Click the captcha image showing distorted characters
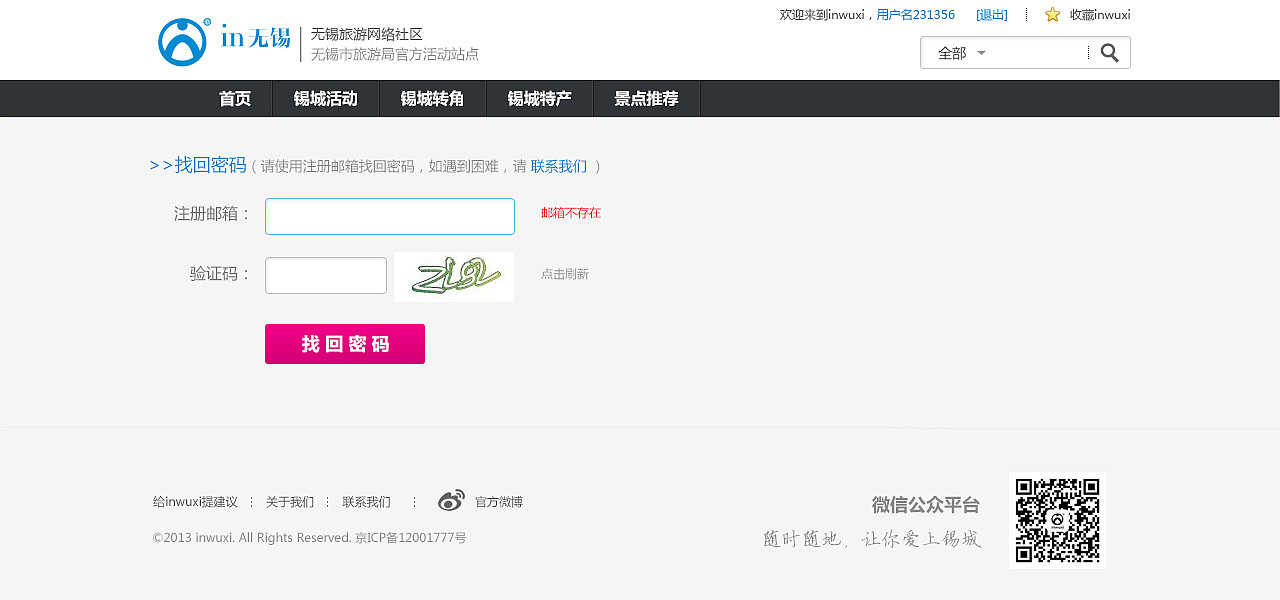1280x600 pixels. pos(453,277)
